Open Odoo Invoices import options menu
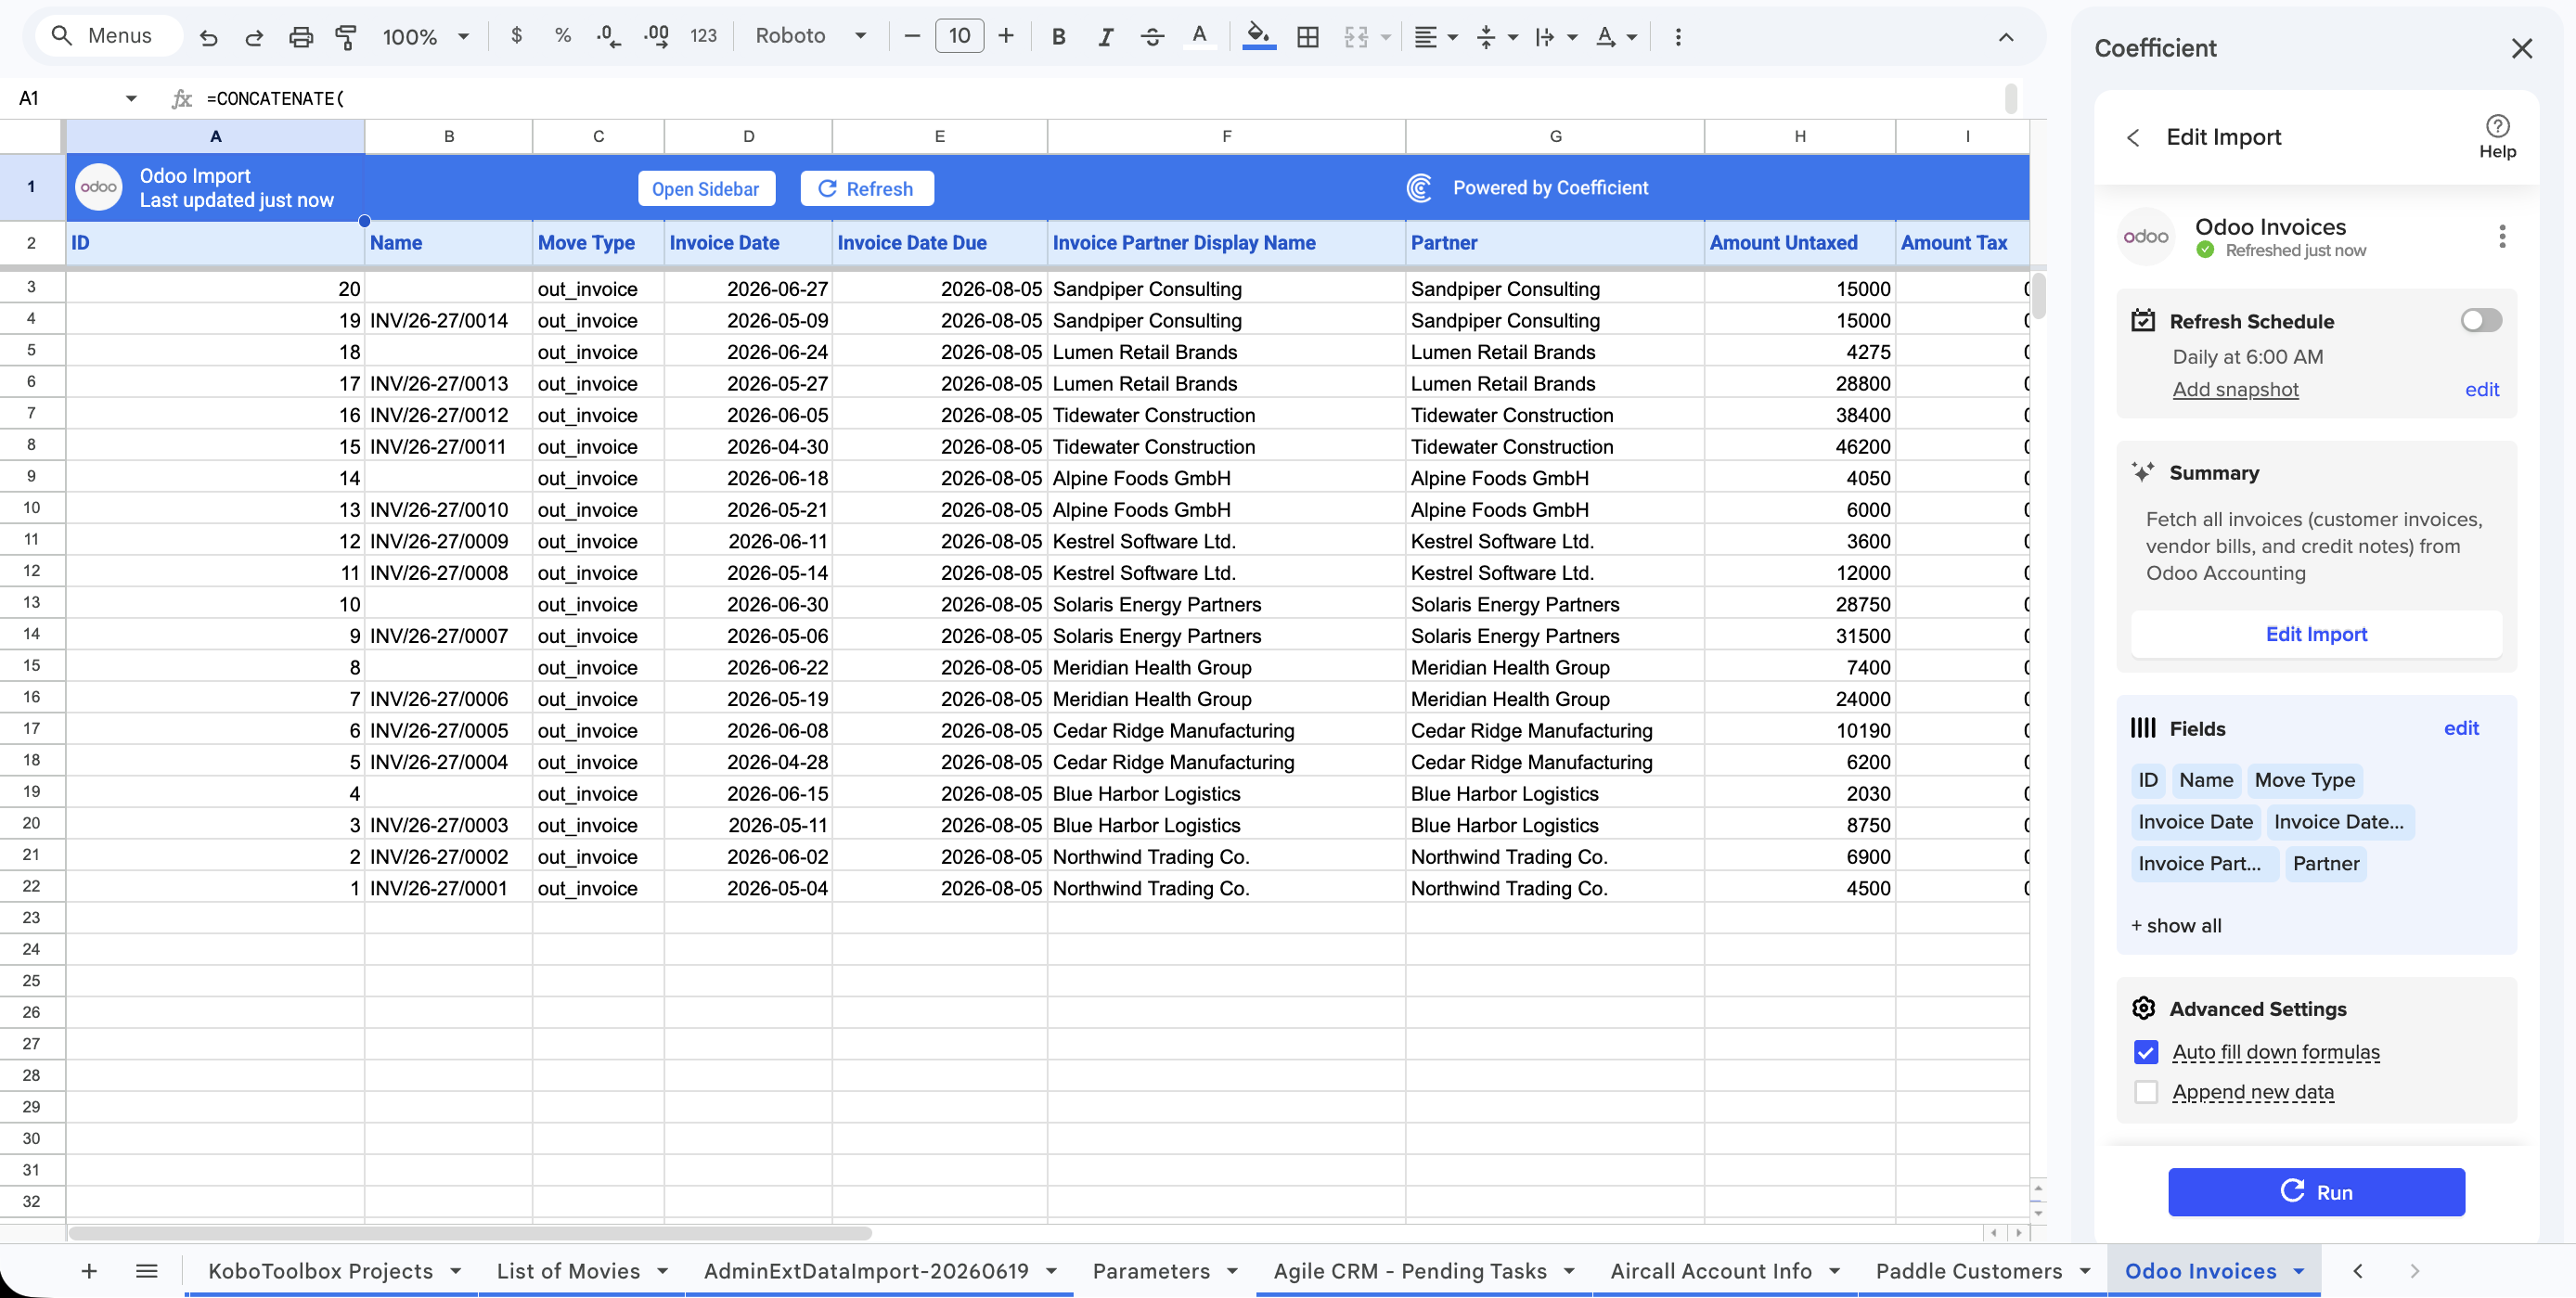 [2501, 237]
